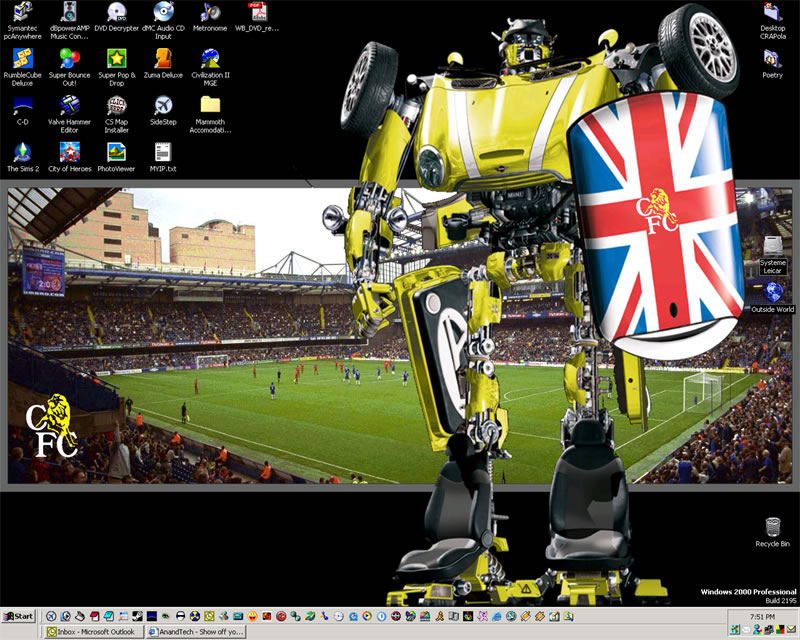Select the Zuma Deluxe game icon

[x=163, y=58]
